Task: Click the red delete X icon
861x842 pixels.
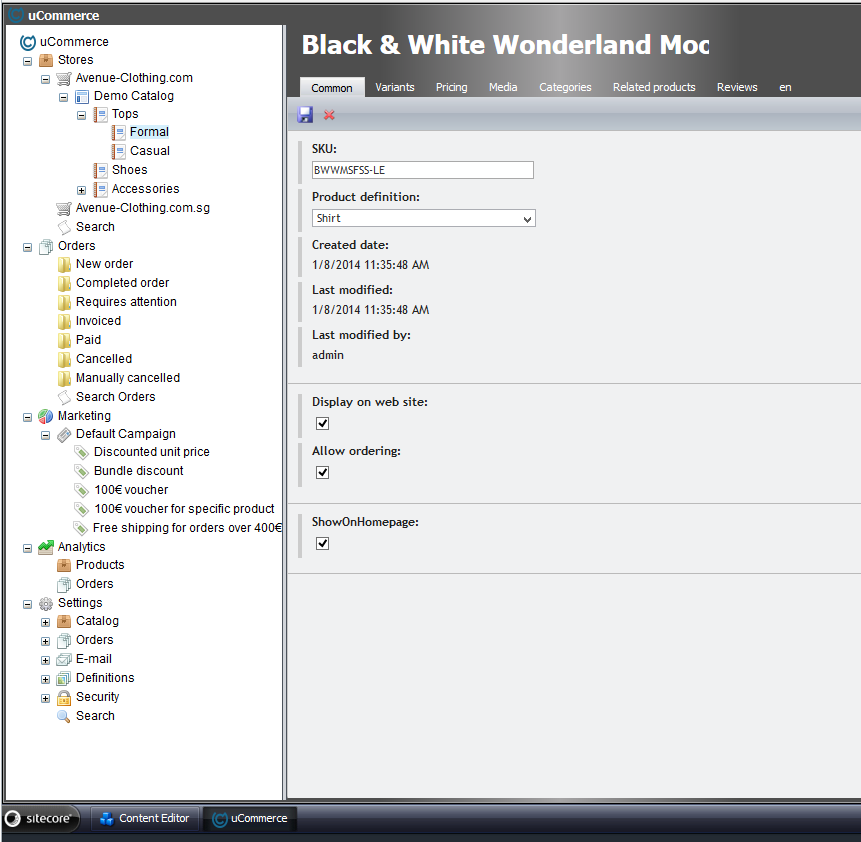Action: pyautogui.click(x=329, y=115)
